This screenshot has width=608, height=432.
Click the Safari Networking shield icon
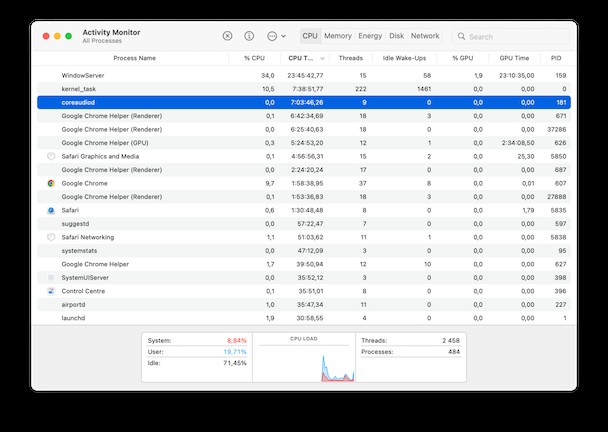click(x=51, y=237)
